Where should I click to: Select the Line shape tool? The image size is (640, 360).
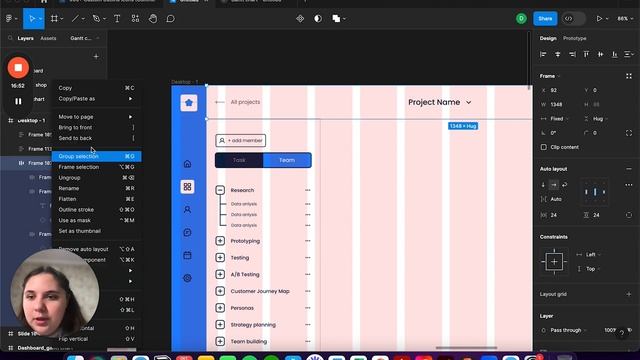point(75,19)
